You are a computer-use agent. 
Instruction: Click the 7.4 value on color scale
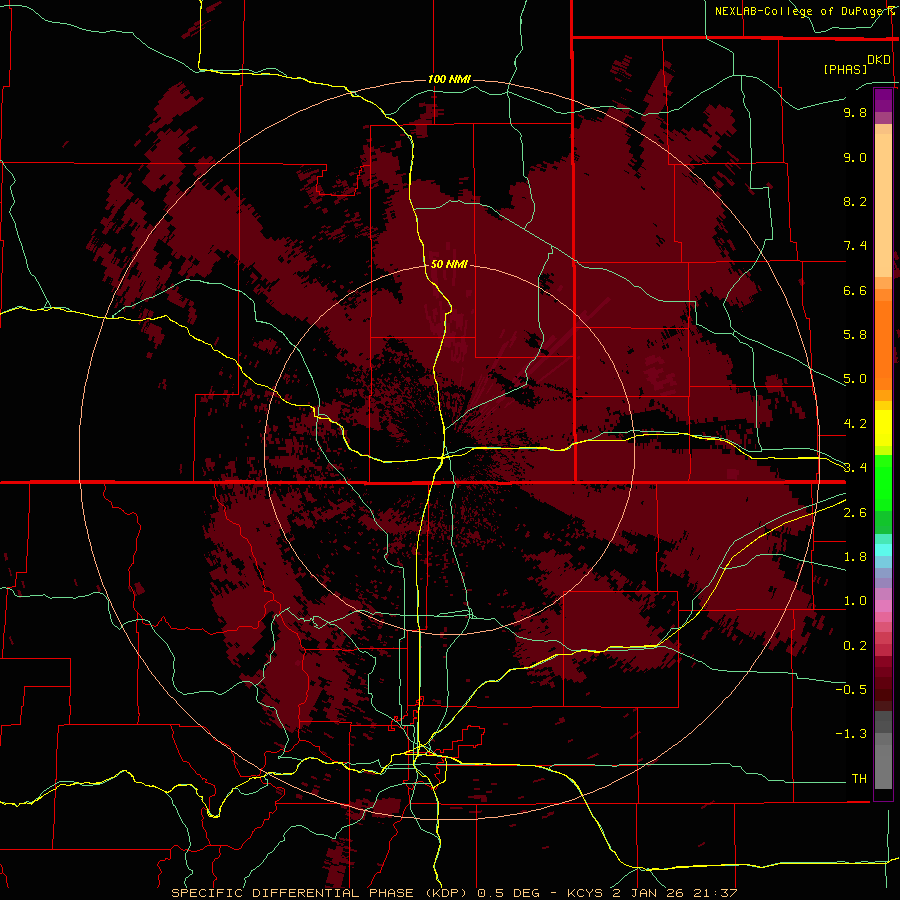(x=855, y=246)
